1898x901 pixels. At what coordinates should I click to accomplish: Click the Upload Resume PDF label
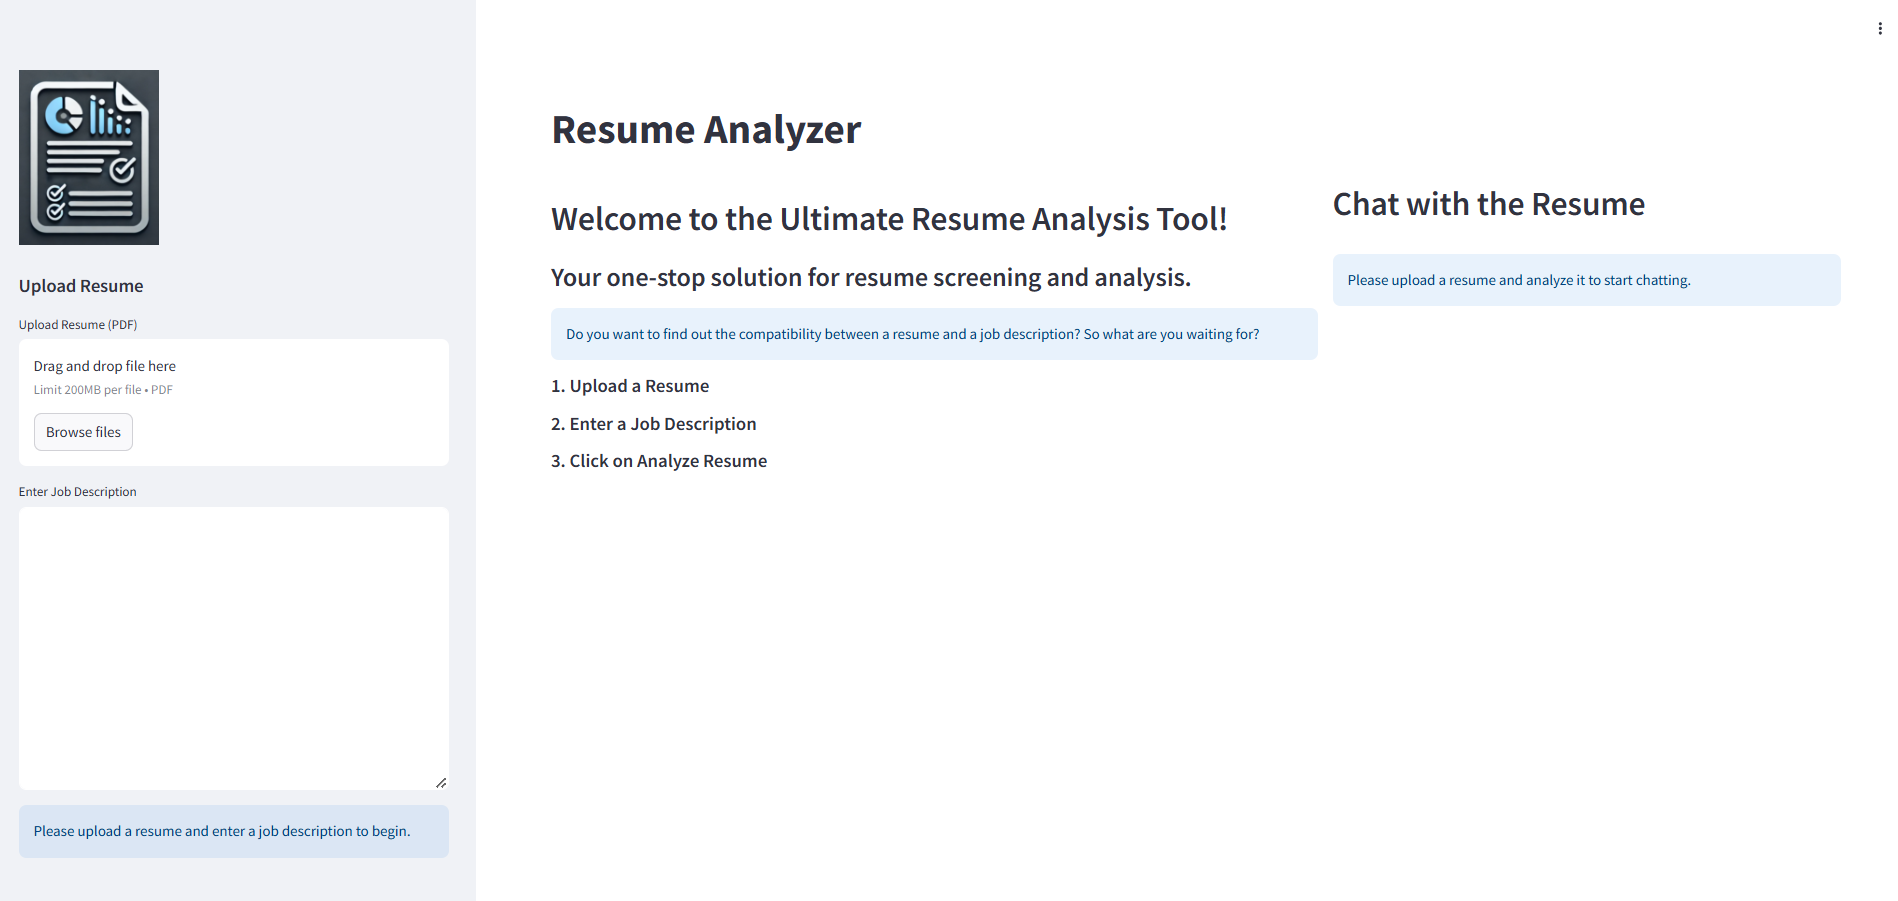pyautogui.click(x=78, y=324)
